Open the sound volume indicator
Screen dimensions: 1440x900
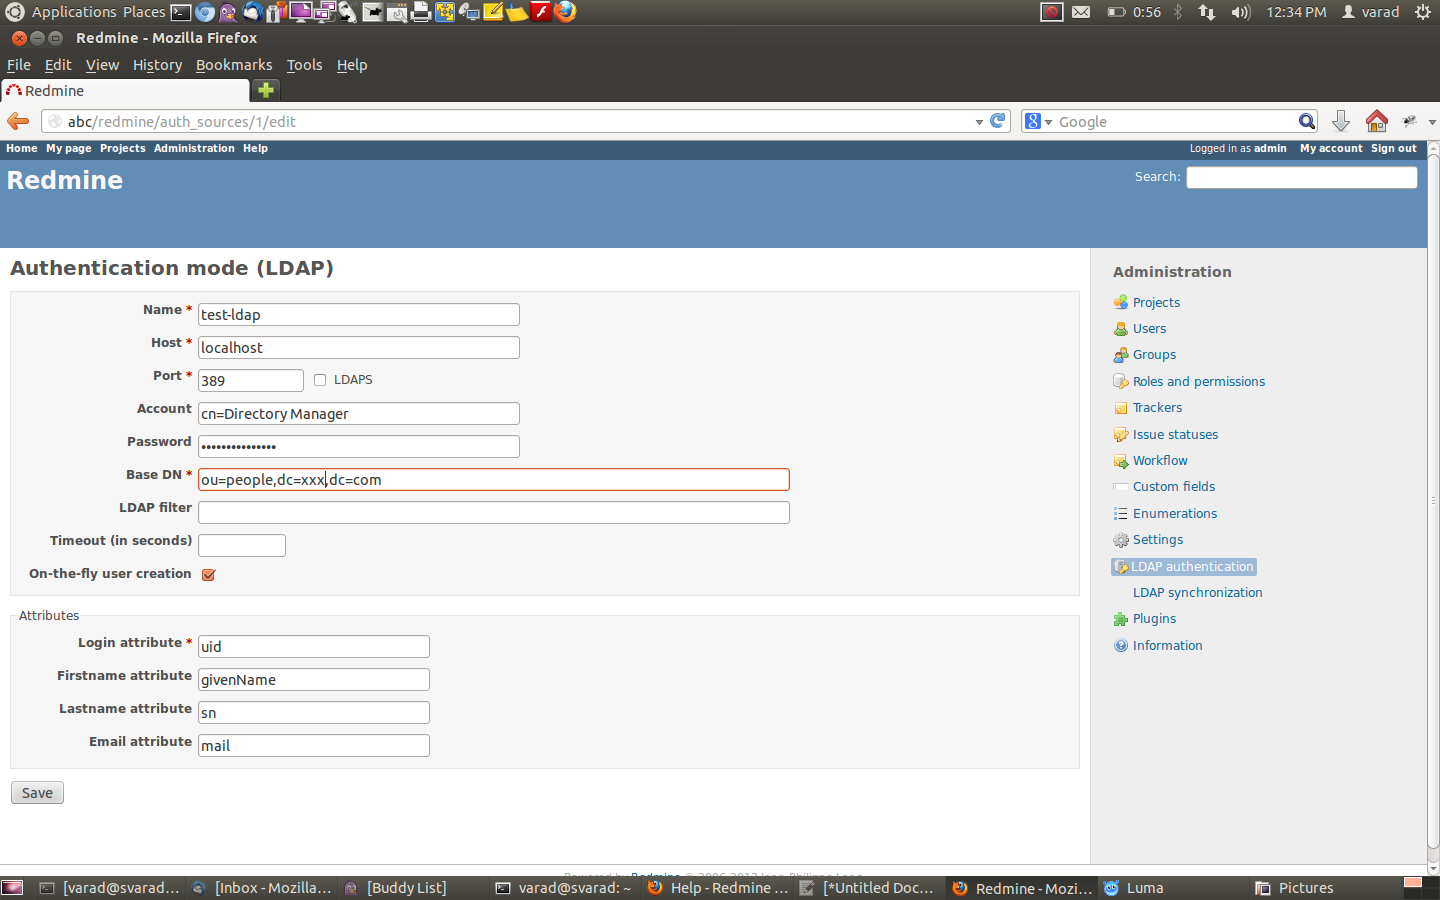(1241, 12)
